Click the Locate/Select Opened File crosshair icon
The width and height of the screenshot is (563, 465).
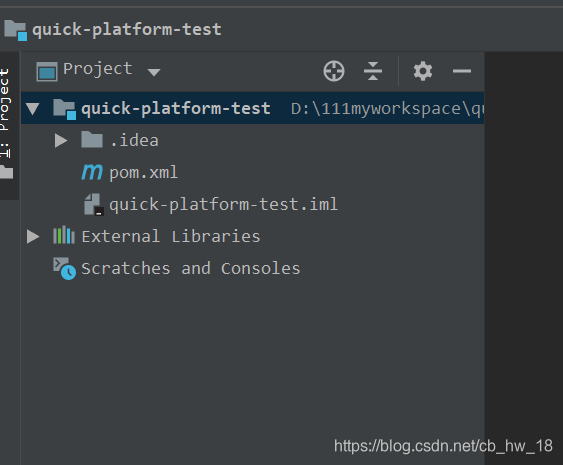(334, 71)
